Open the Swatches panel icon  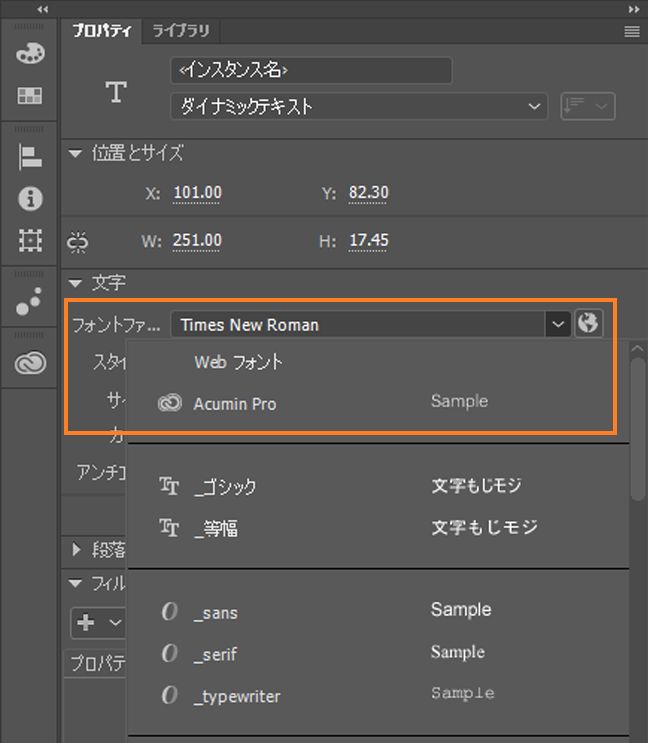pos(29,95)
